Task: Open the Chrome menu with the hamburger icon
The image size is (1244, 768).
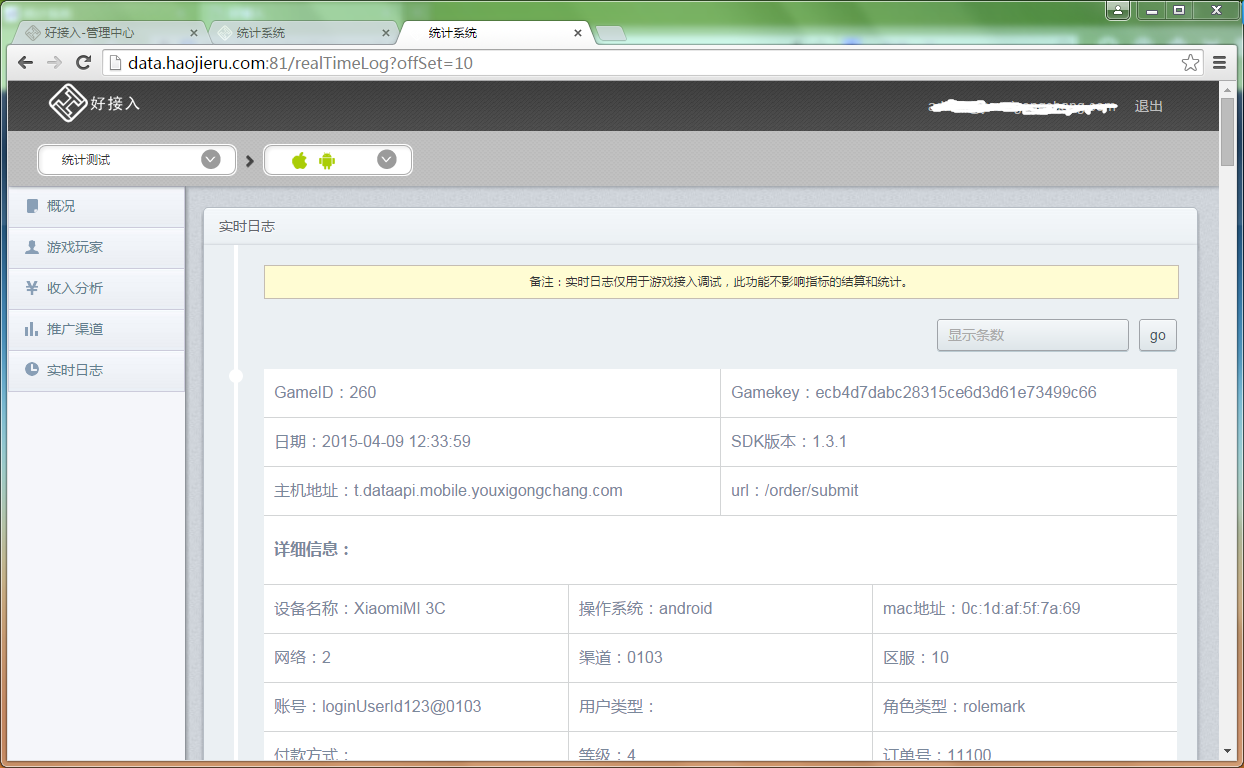Action: point(1219,62)
